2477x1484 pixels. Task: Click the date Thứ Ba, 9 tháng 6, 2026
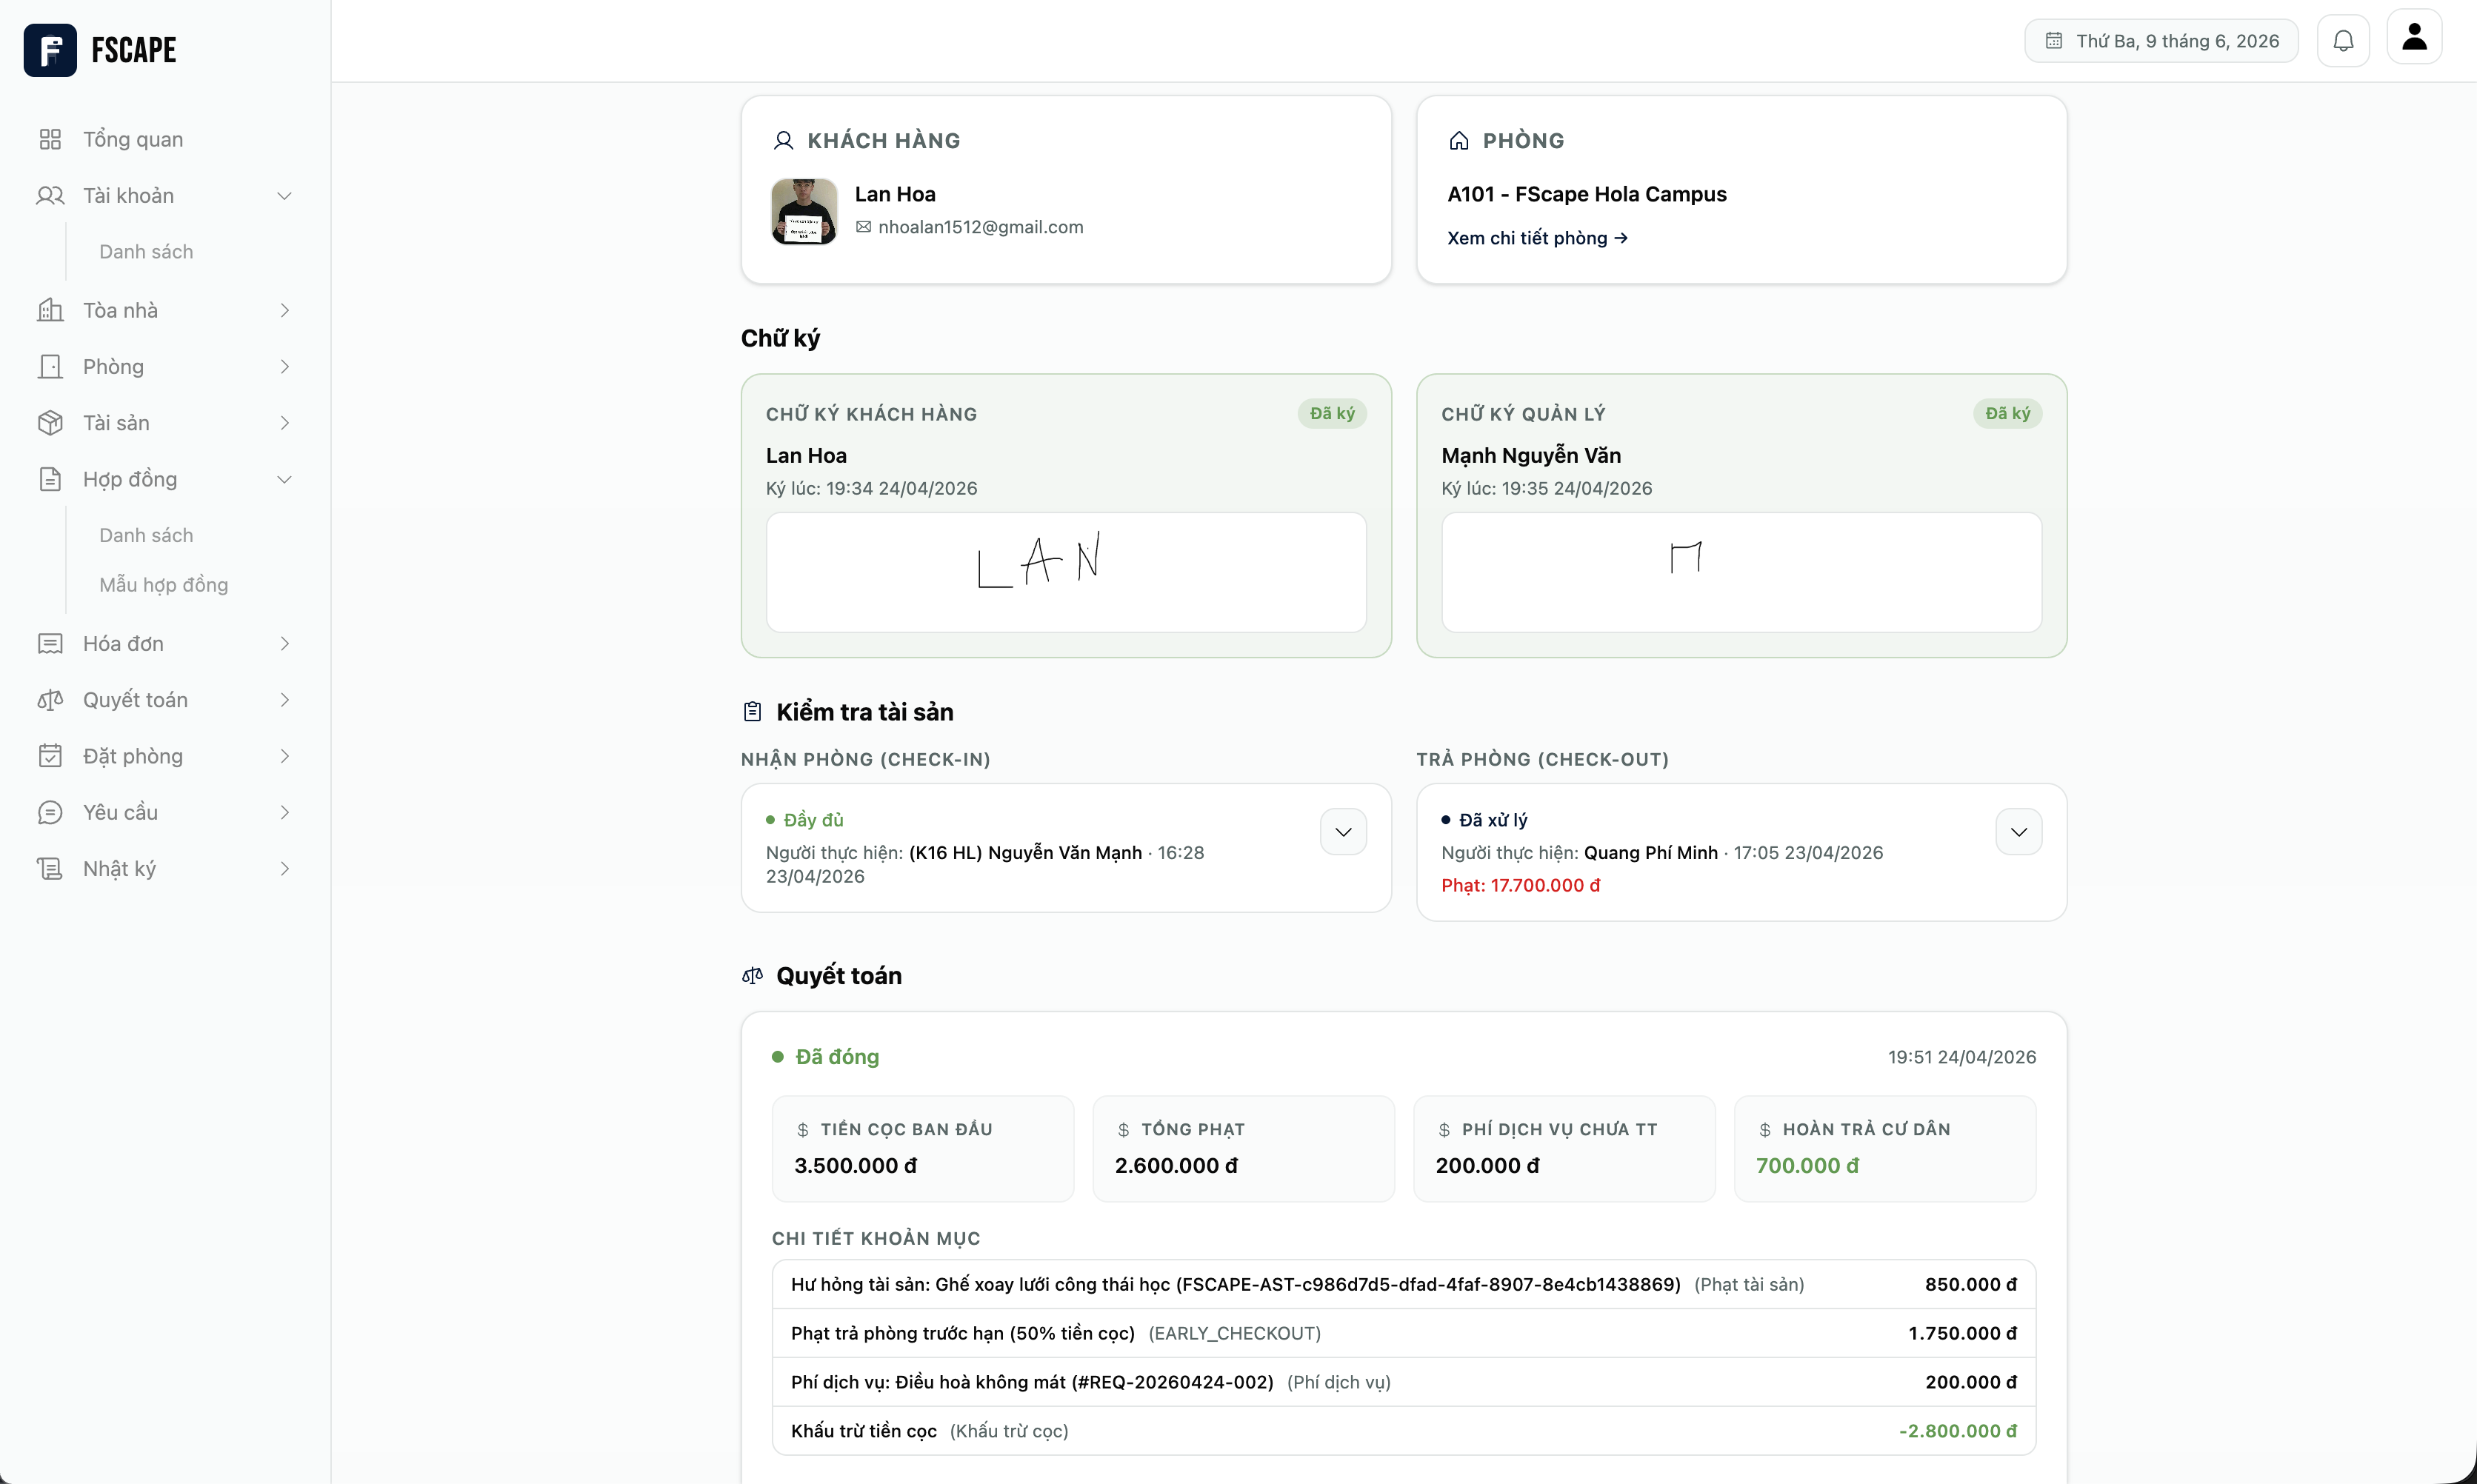[2177, 41]
